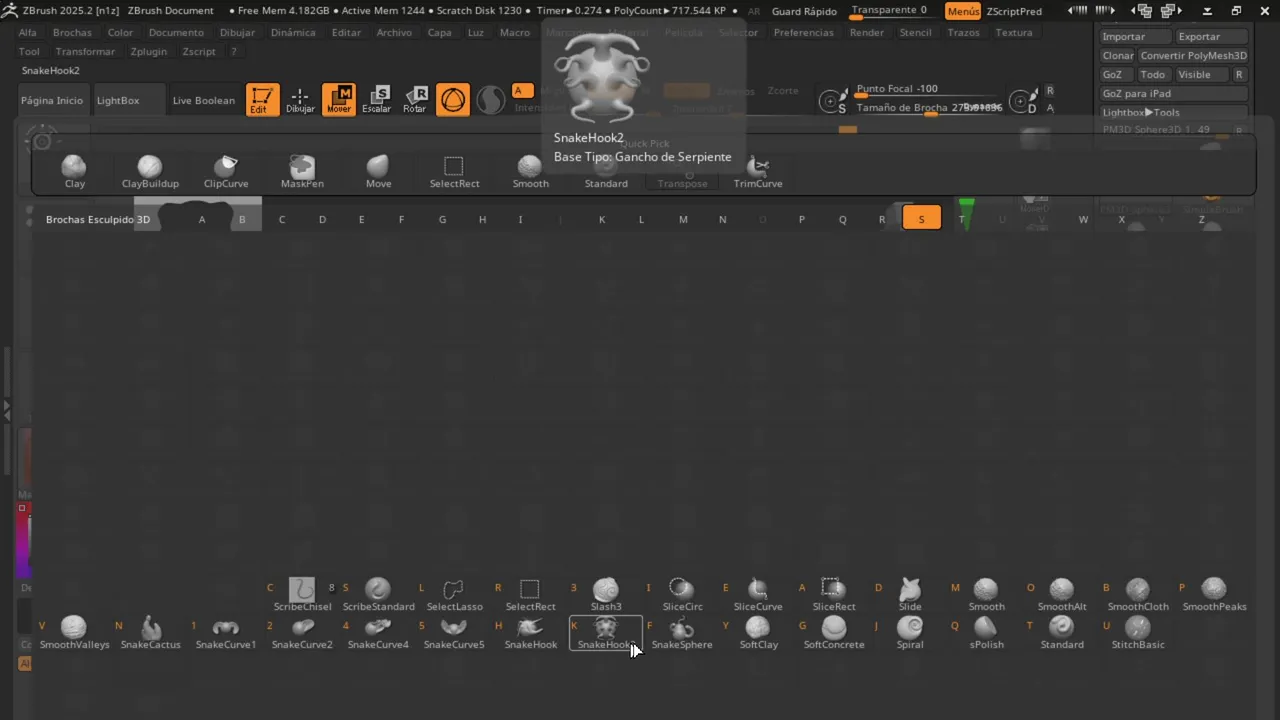Open the Documento menu
Viewport: 1280px width, 720px height.
pos(176,32)
